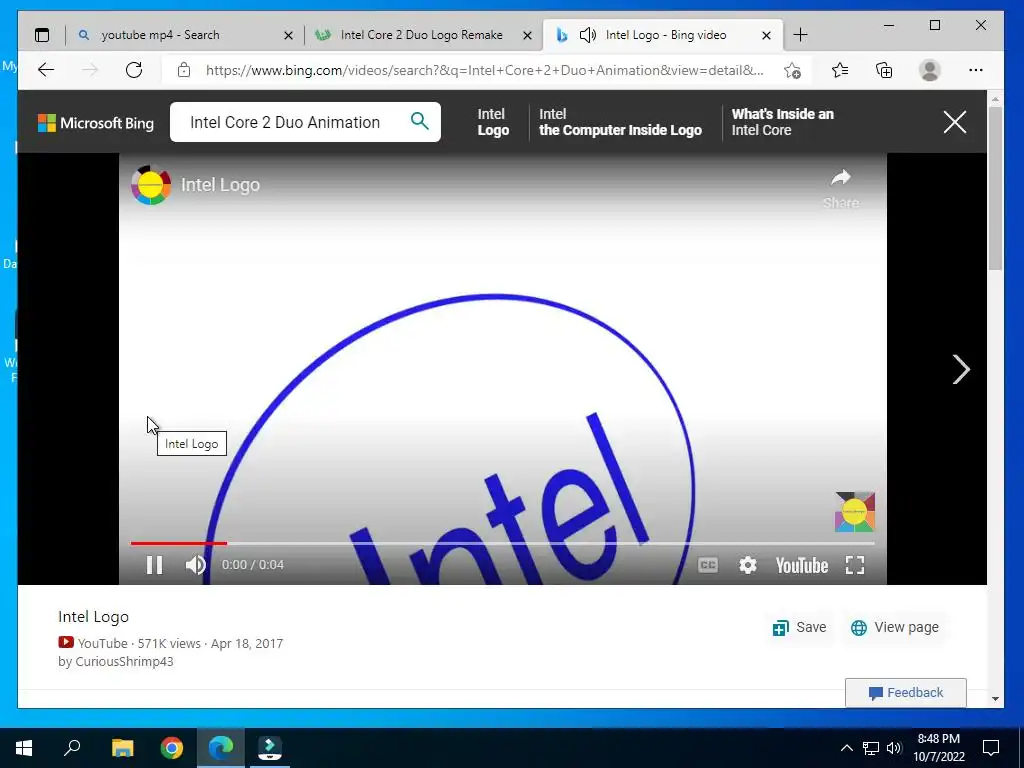Open taskbar search
The height and width of the screenshot is (768, 1024).
[72, 748]
